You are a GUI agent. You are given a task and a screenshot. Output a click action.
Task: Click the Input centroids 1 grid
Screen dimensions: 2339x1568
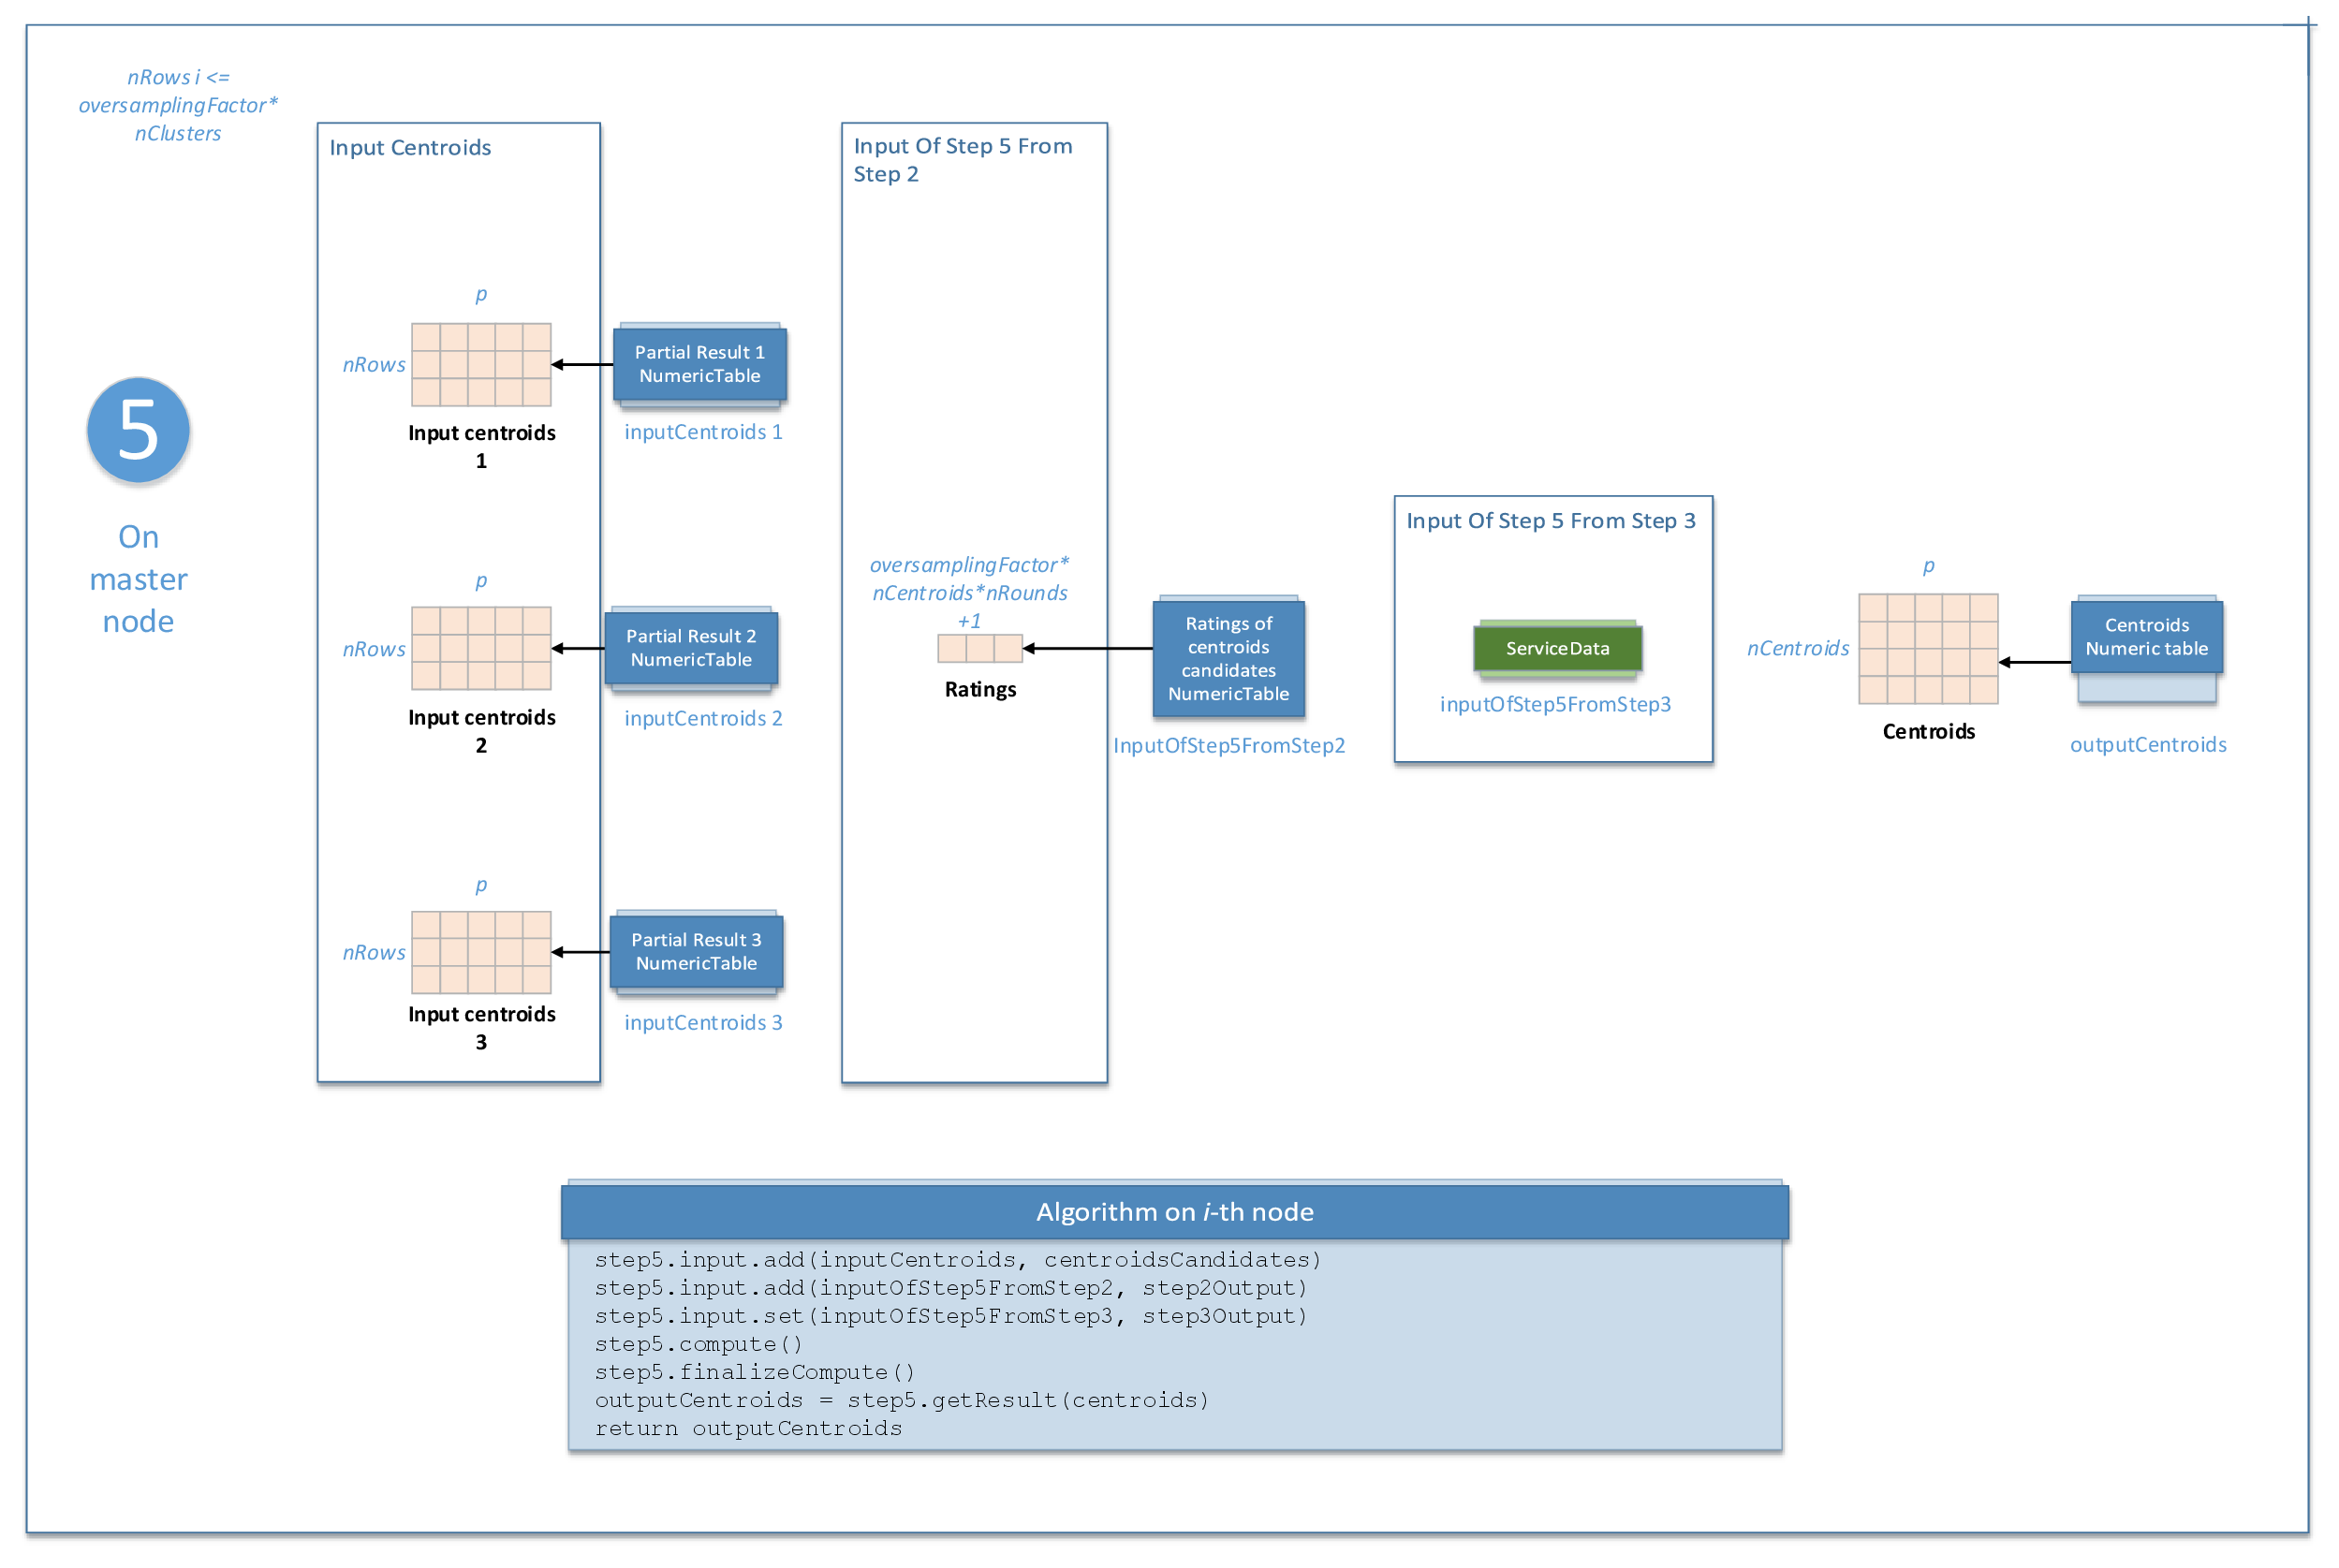pyautogui.click(x=481, y=364)
